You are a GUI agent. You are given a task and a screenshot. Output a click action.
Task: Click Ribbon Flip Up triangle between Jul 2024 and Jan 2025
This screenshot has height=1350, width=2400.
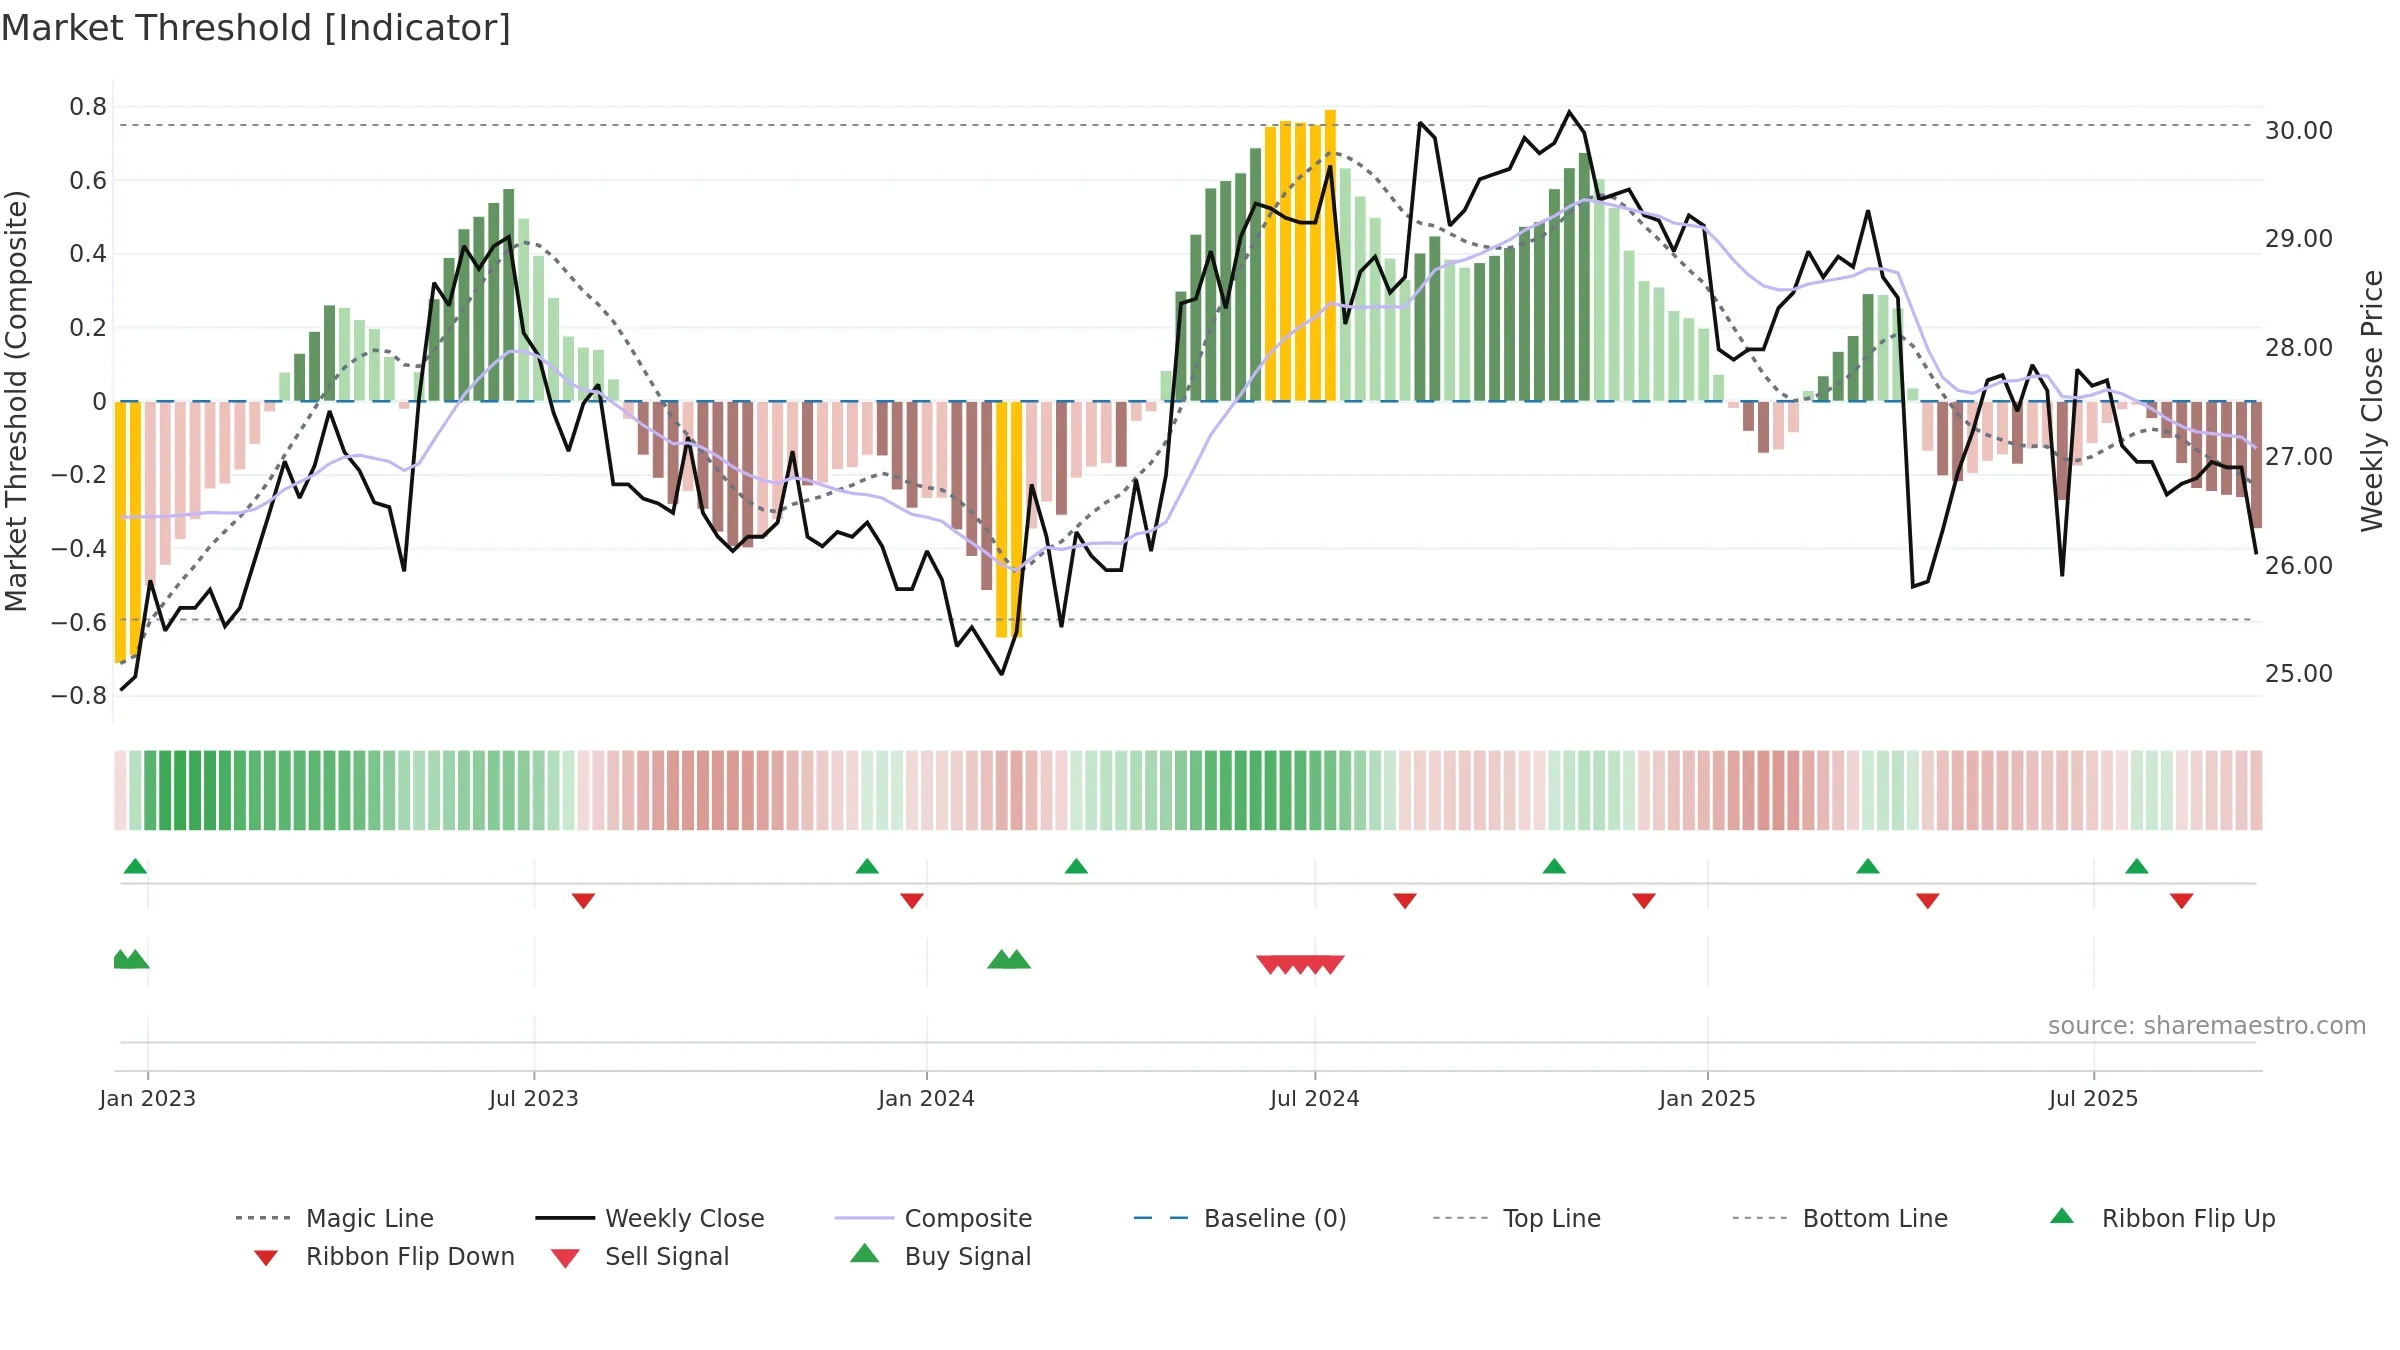coord(1554,866)
